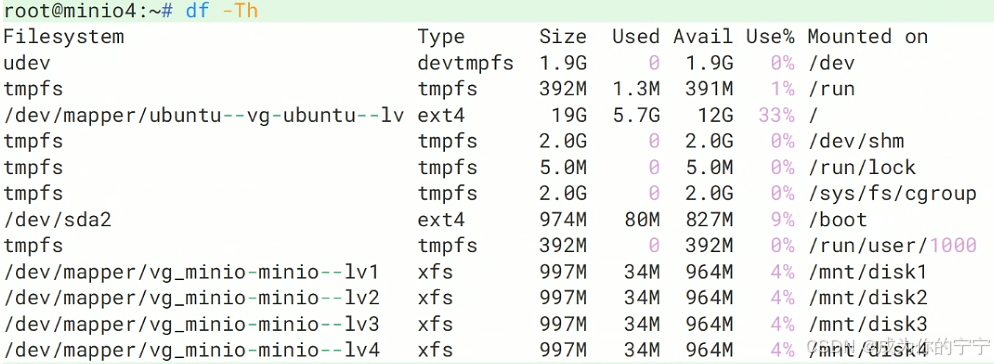Click the '/dev/sda2' filesystem name
Image resolution: width=994 pixels, height=364 pixels.
point(57,220)
